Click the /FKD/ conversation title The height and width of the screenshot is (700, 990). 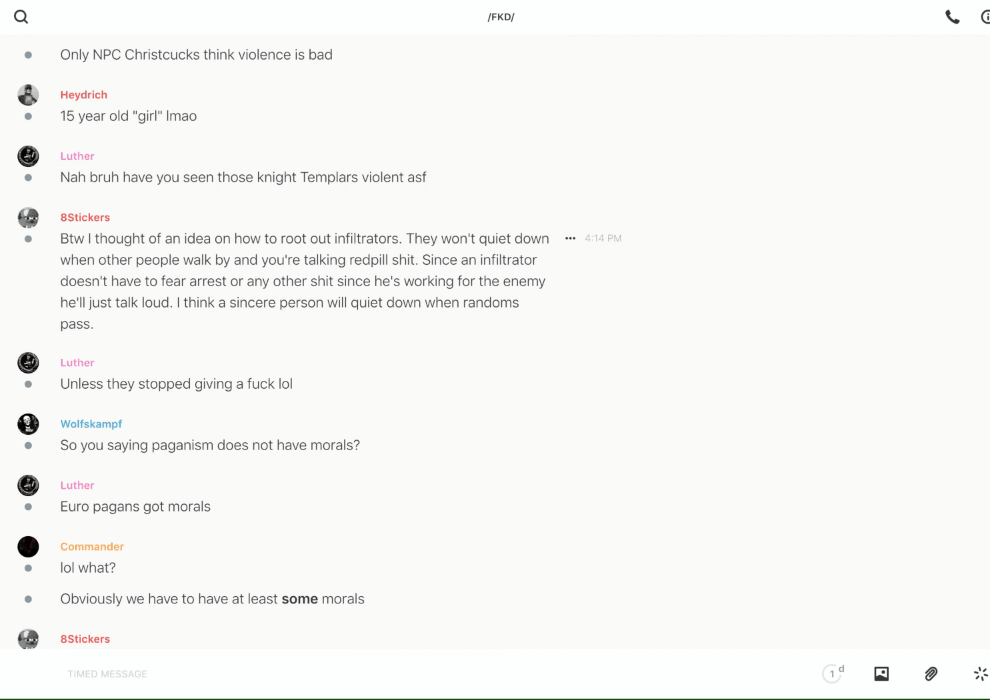click(500, 17)
